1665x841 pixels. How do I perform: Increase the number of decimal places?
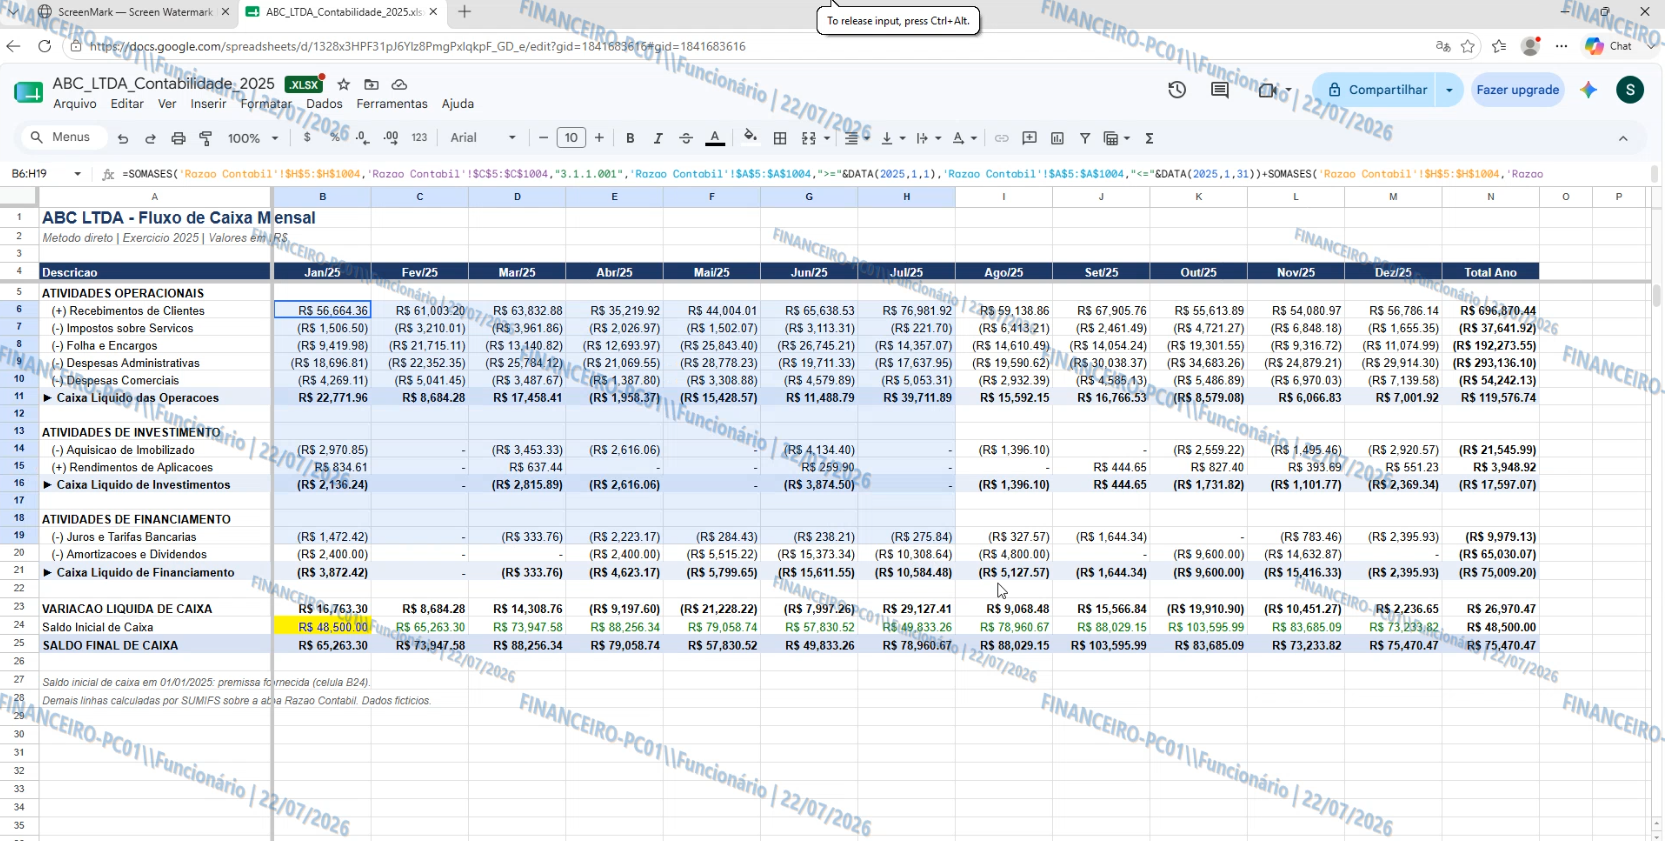(x=391, y=138)
